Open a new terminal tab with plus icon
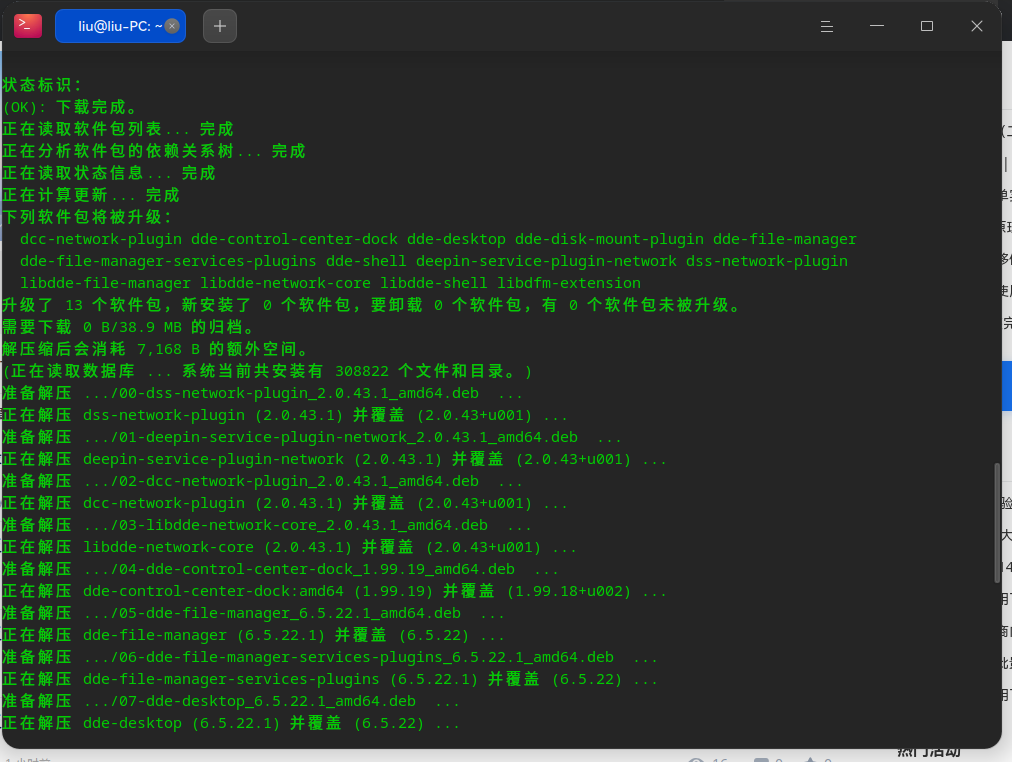The height and width of the screenshot is (762, 1012). (219, 26)
